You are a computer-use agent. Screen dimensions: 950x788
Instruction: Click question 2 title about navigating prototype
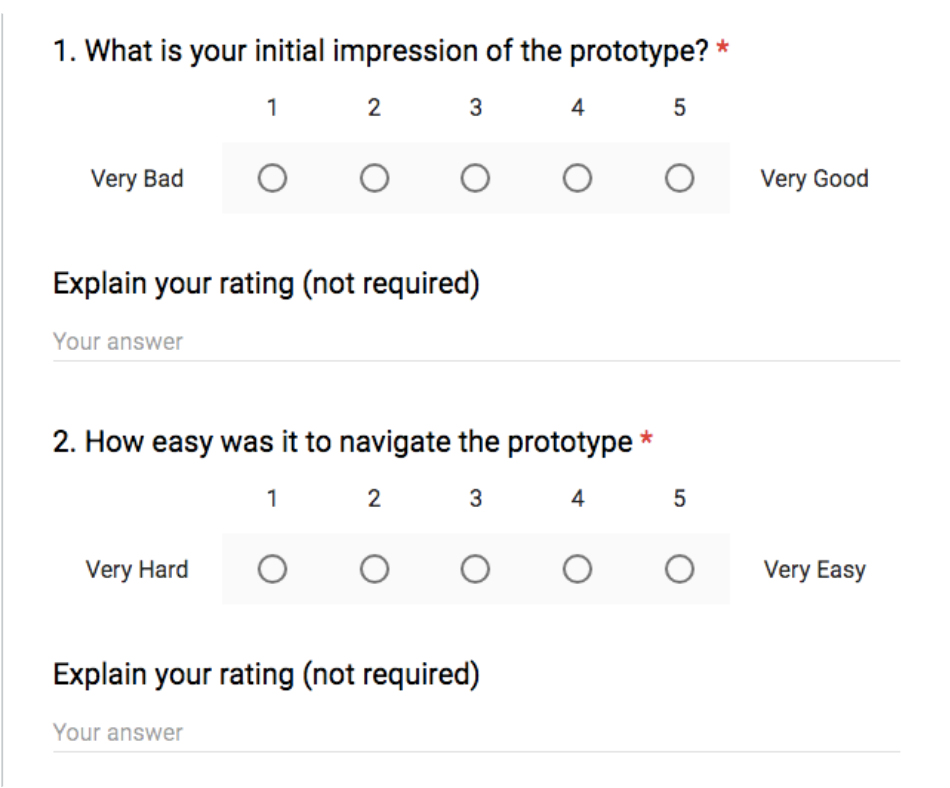tap(342, 442)
